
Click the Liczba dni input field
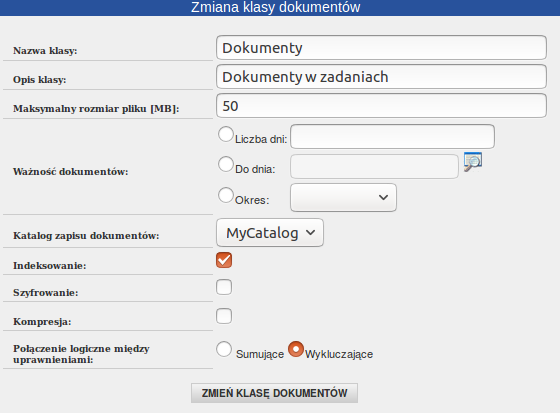tap(392, 136)
